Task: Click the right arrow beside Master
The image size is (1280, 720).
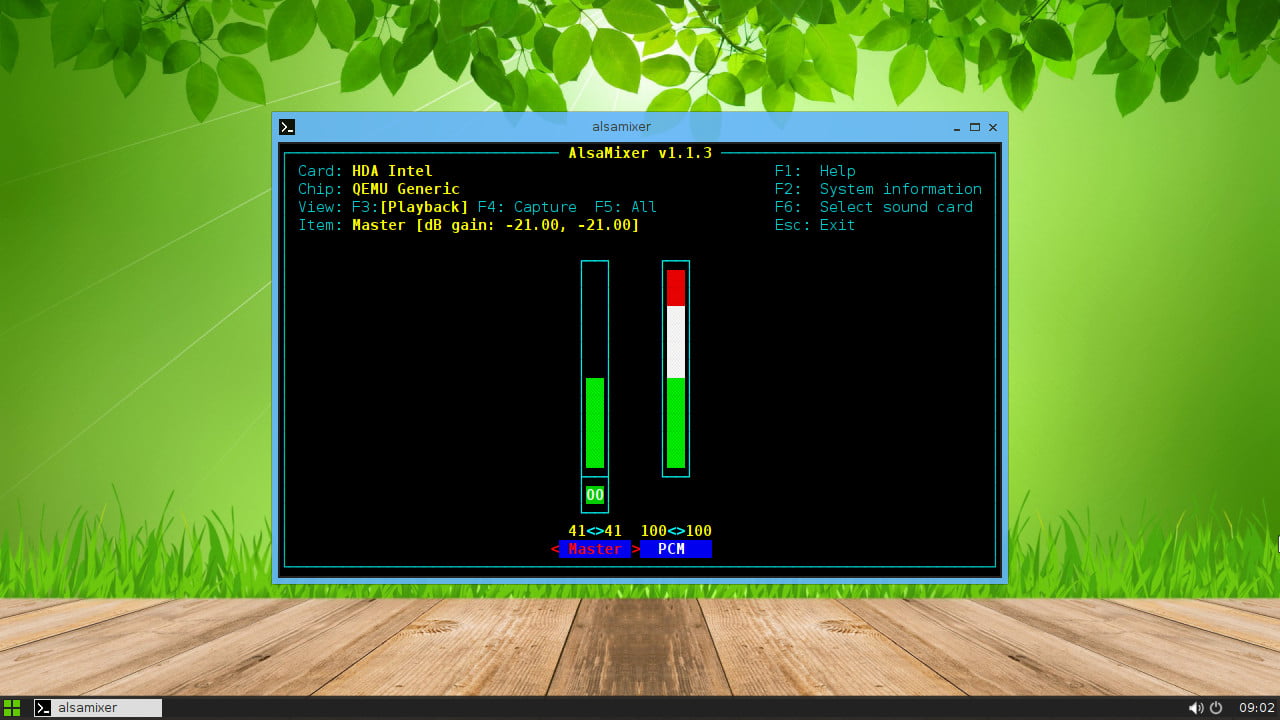Action: coord(635,549)
